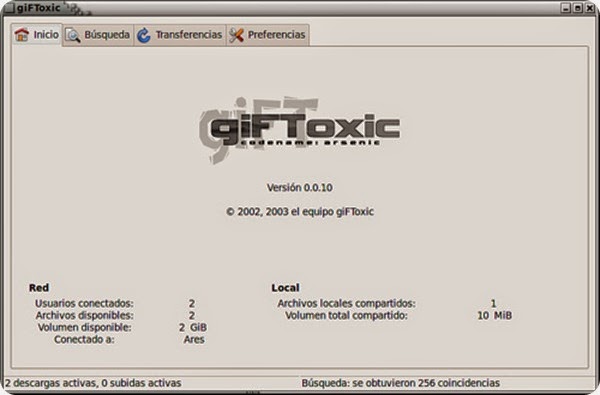
Task: Click 'Búsqueda: se obtuvieron 256 coincidencias' status
Action: (401, 383)
